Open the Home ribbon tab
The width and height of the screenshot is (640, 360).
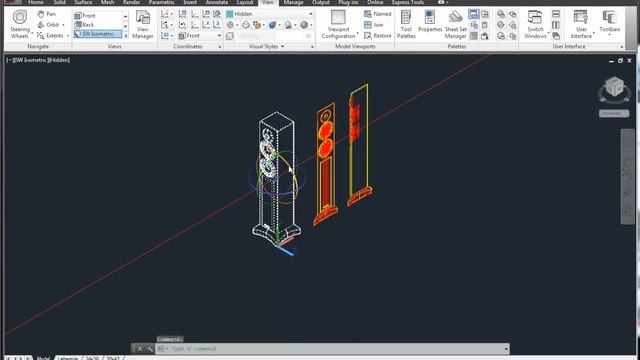36,2
